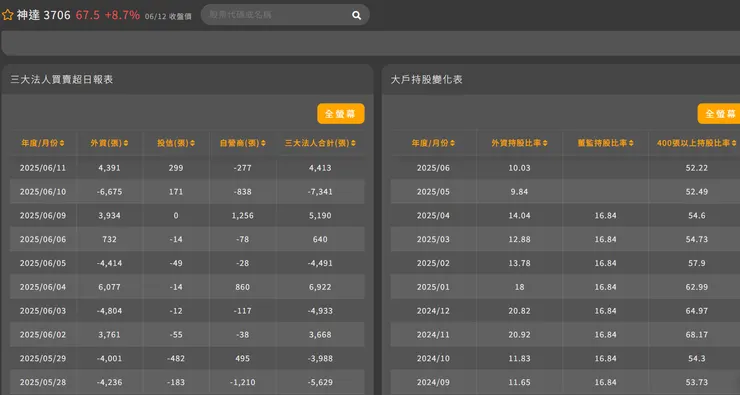The height and width of the screenshot is (395, 740).
Task: Select the 2024/11 month row cell
Action: [433, 335]
